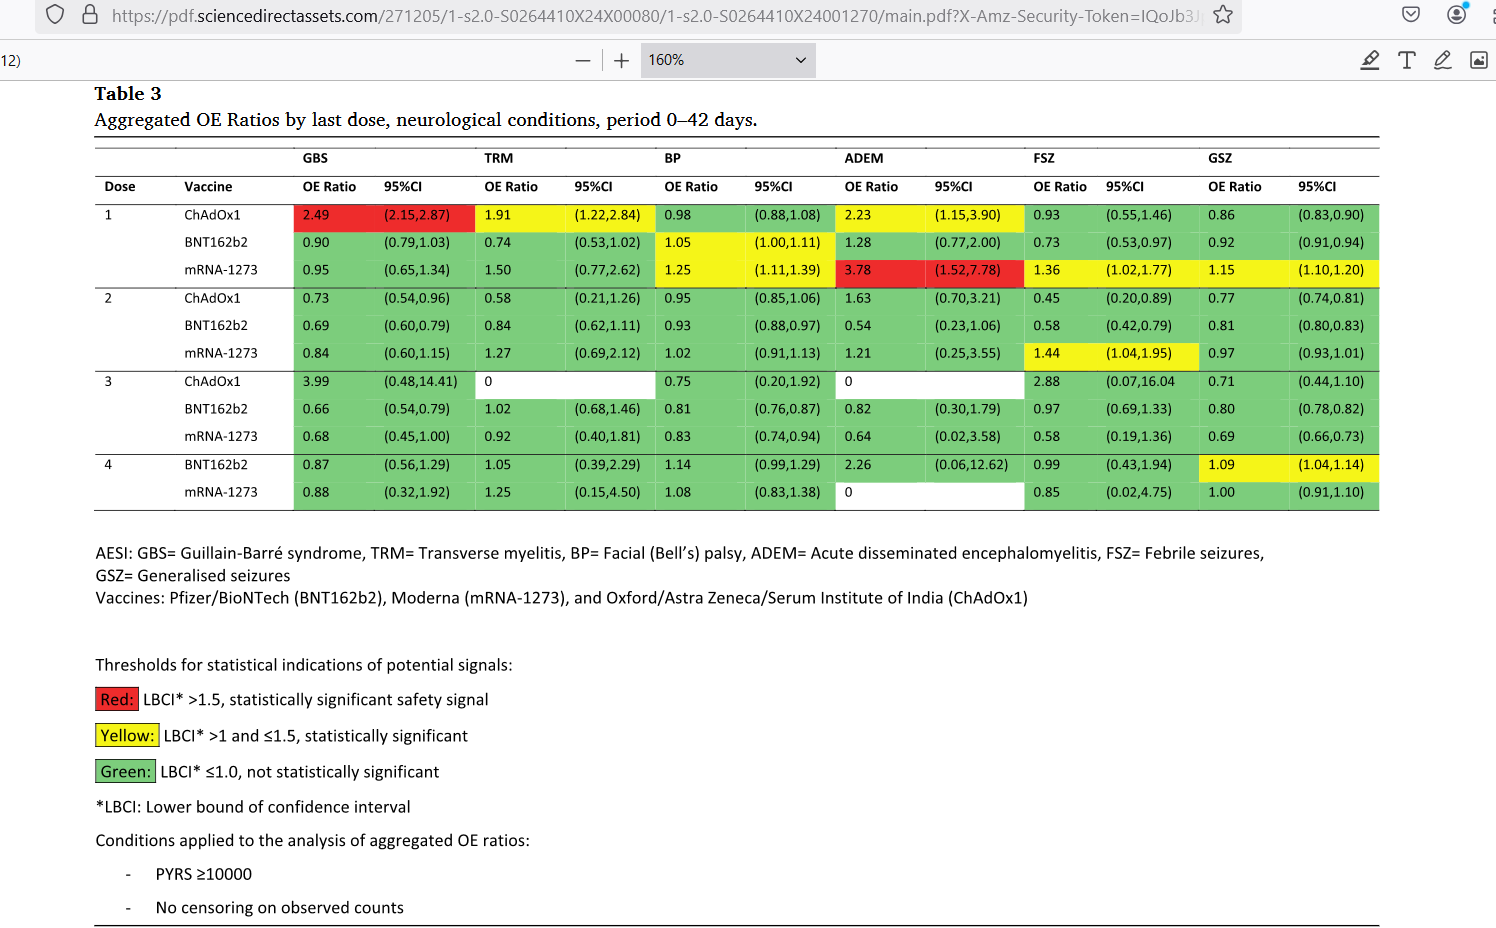Click the FSZ column group header

click(x=1044, y=158)
